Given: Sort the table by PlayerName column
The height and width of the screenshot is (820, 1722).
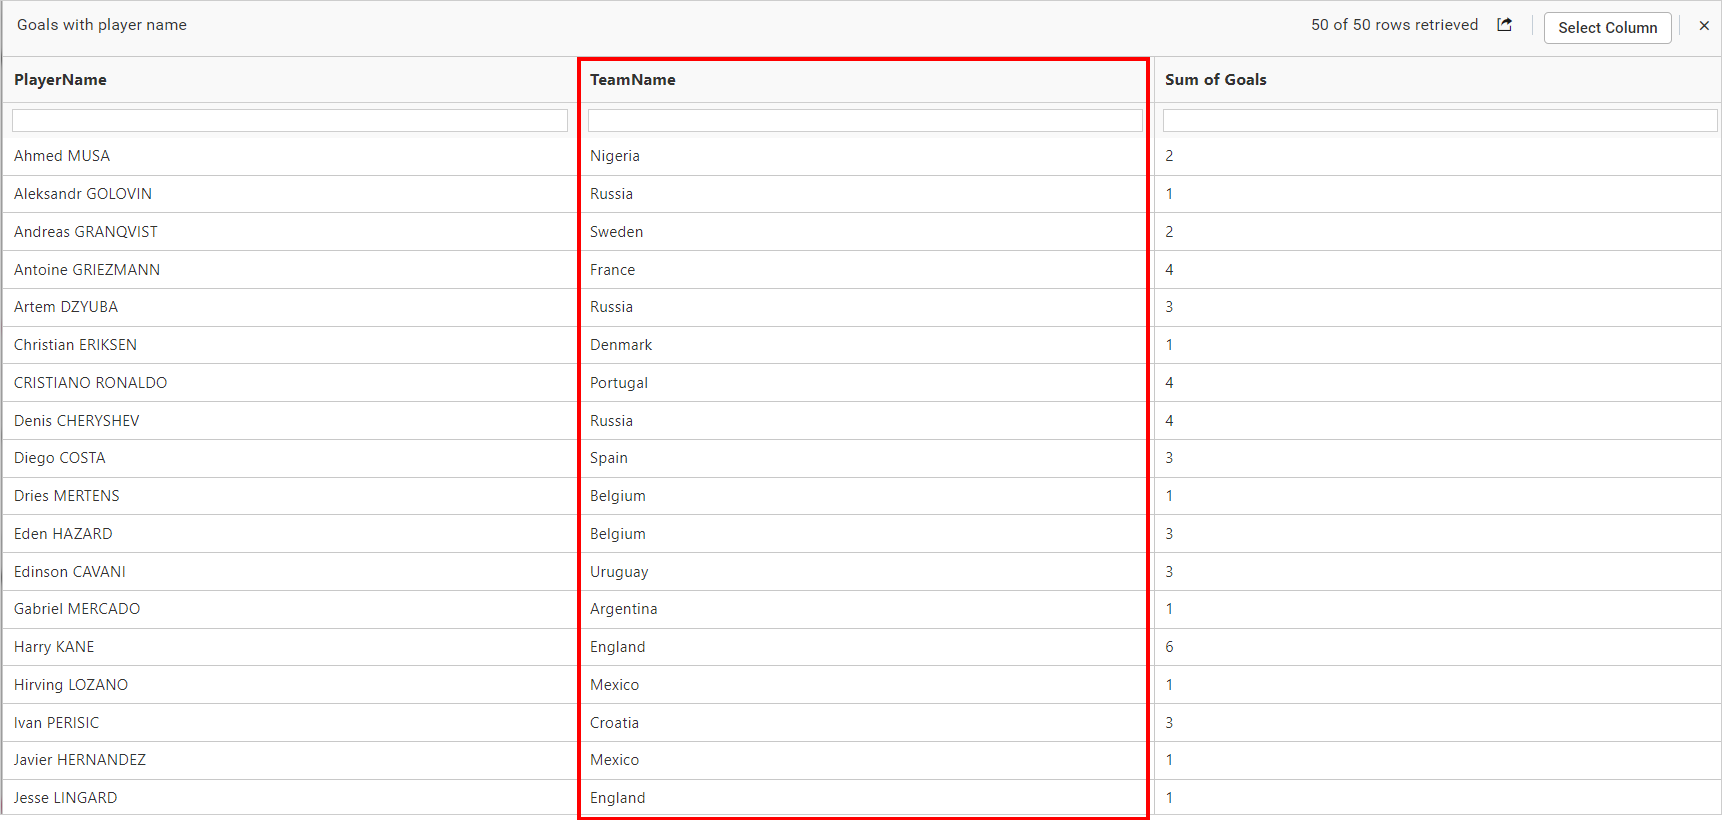Looking at the screenshot, I should [61, 79].
